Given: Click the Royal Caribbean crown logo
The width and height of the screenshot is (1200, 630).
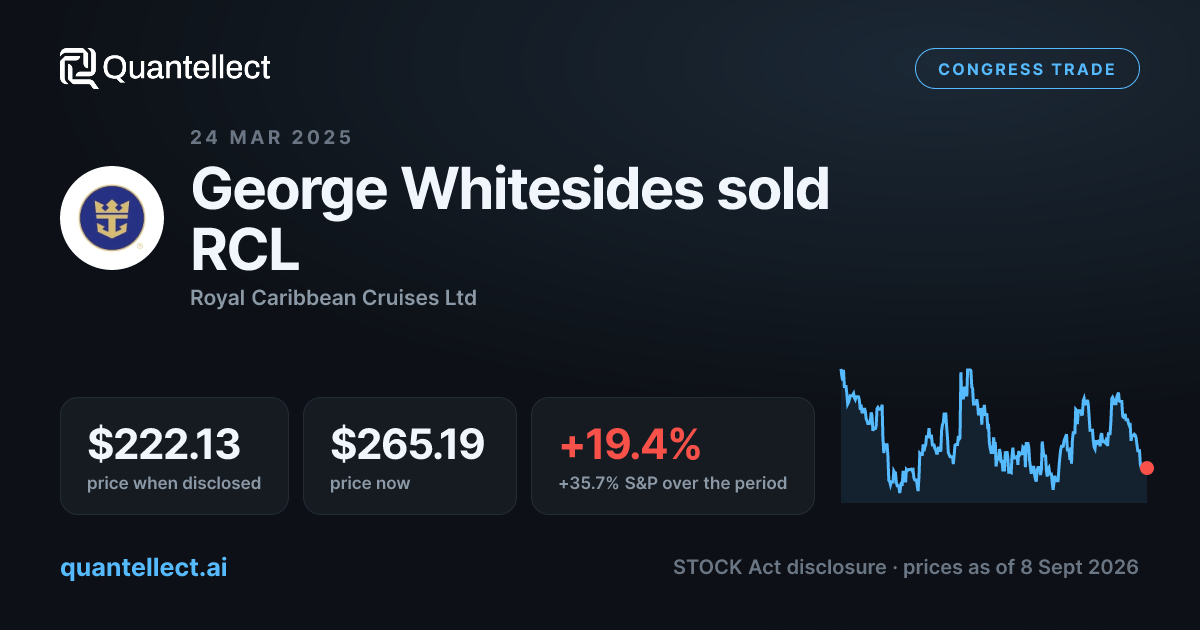Looking at the screenshot, I should (x=112, y=218).
